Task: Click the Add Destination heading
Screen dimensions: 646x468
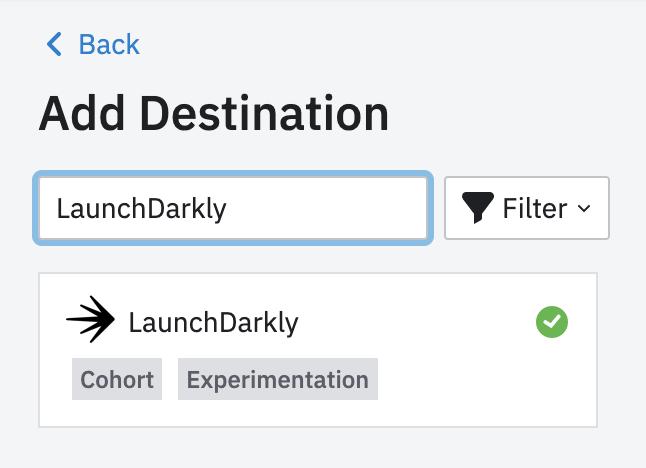Action: [x=213, y=115]
